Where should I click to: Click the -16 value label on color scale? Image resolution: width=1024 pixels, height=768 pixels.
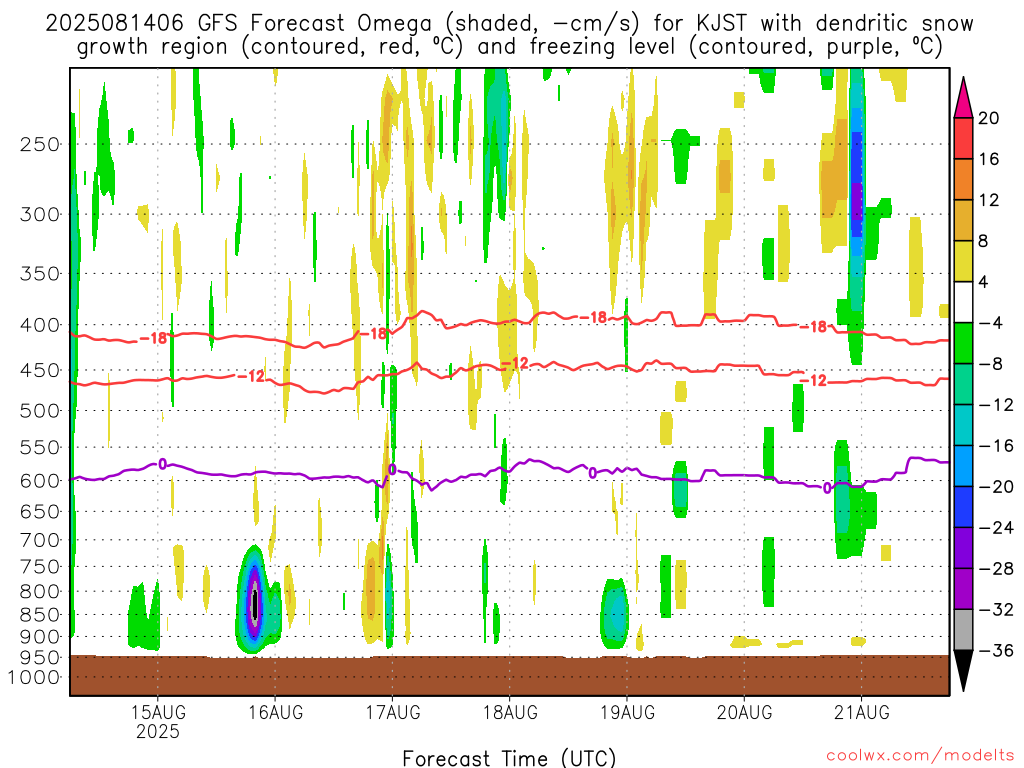(996, 445)
